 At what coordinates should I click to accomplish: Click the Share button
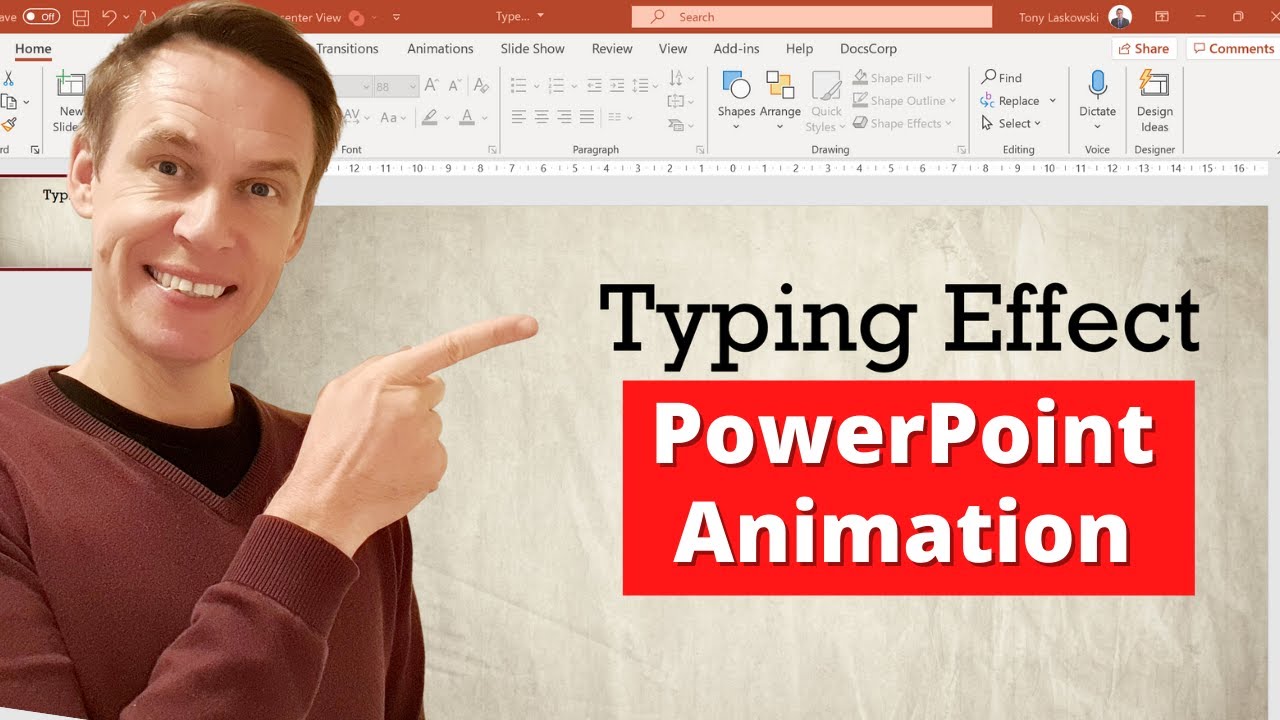pos(1144,49)
